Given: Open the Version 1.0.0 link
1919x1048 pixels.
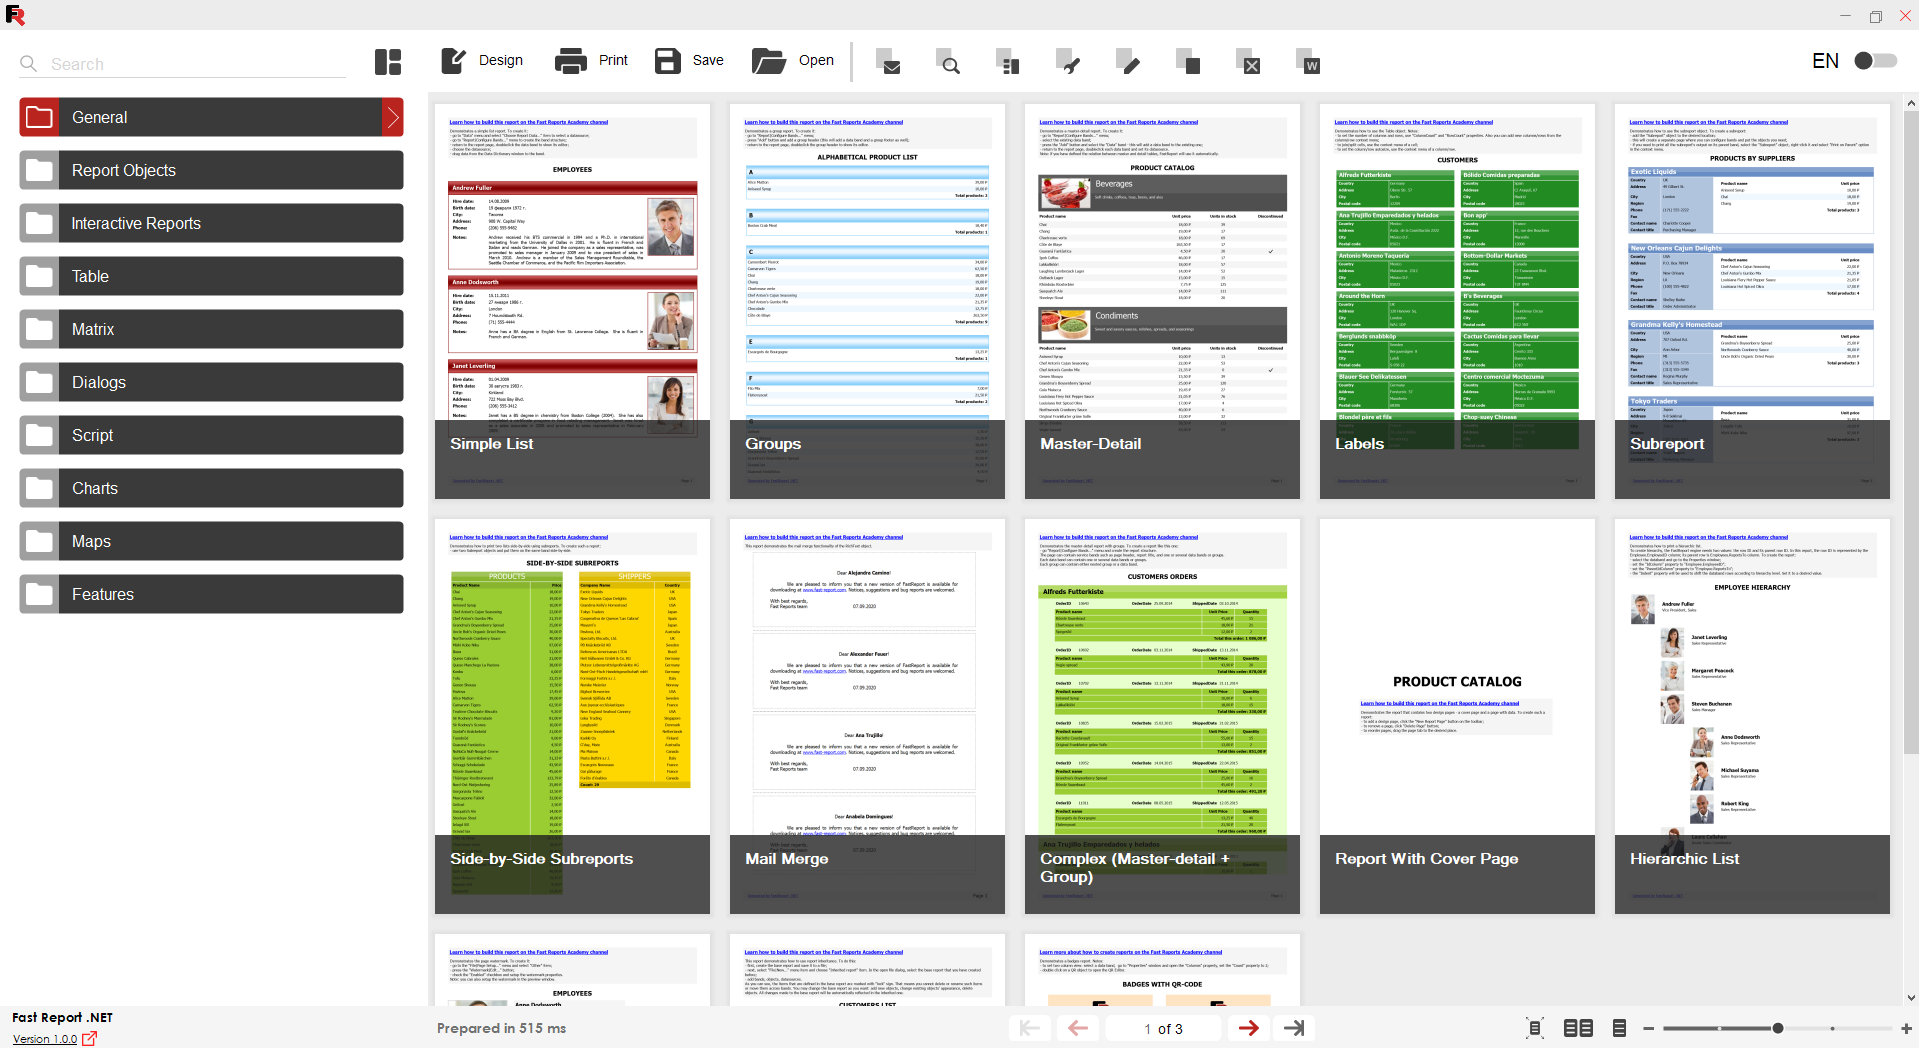Looking at the screenshot, I should click(45, 1039).
